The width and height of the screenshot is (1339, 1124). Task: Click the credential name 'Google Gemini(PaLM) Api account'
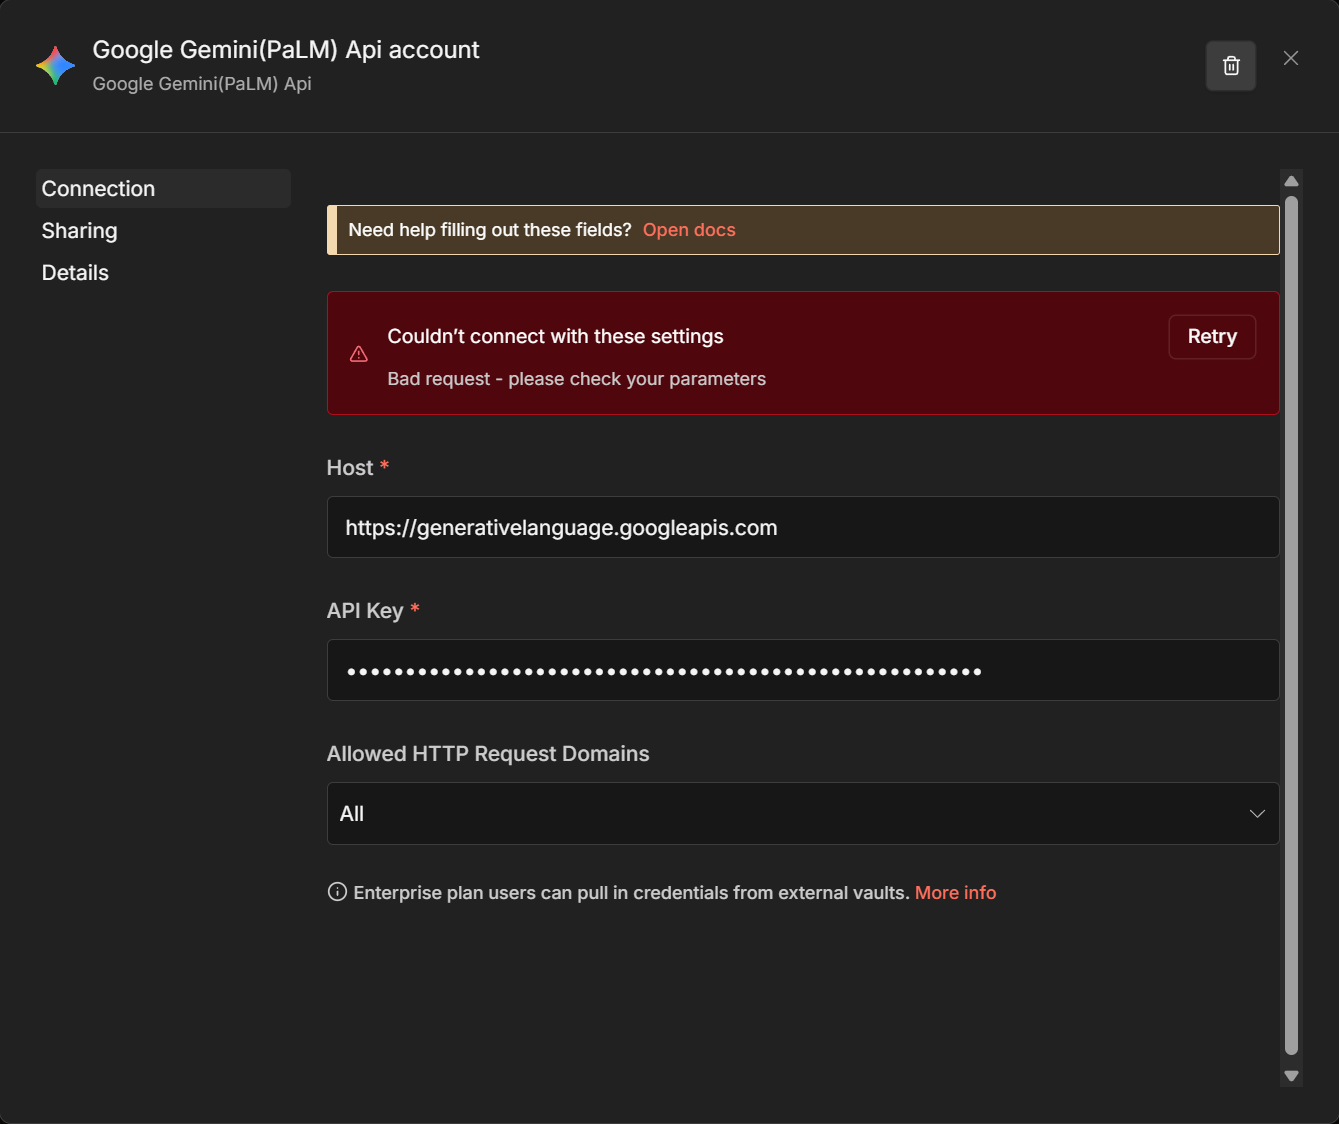(286, 50)
